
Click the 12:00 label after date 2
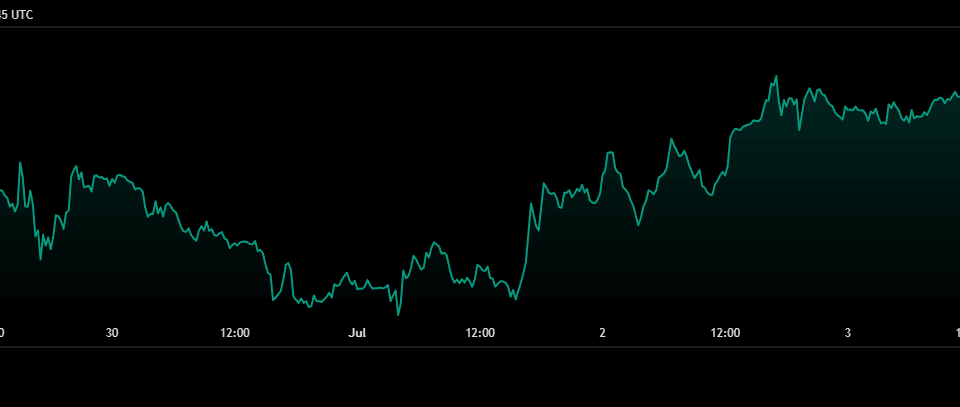725,333
